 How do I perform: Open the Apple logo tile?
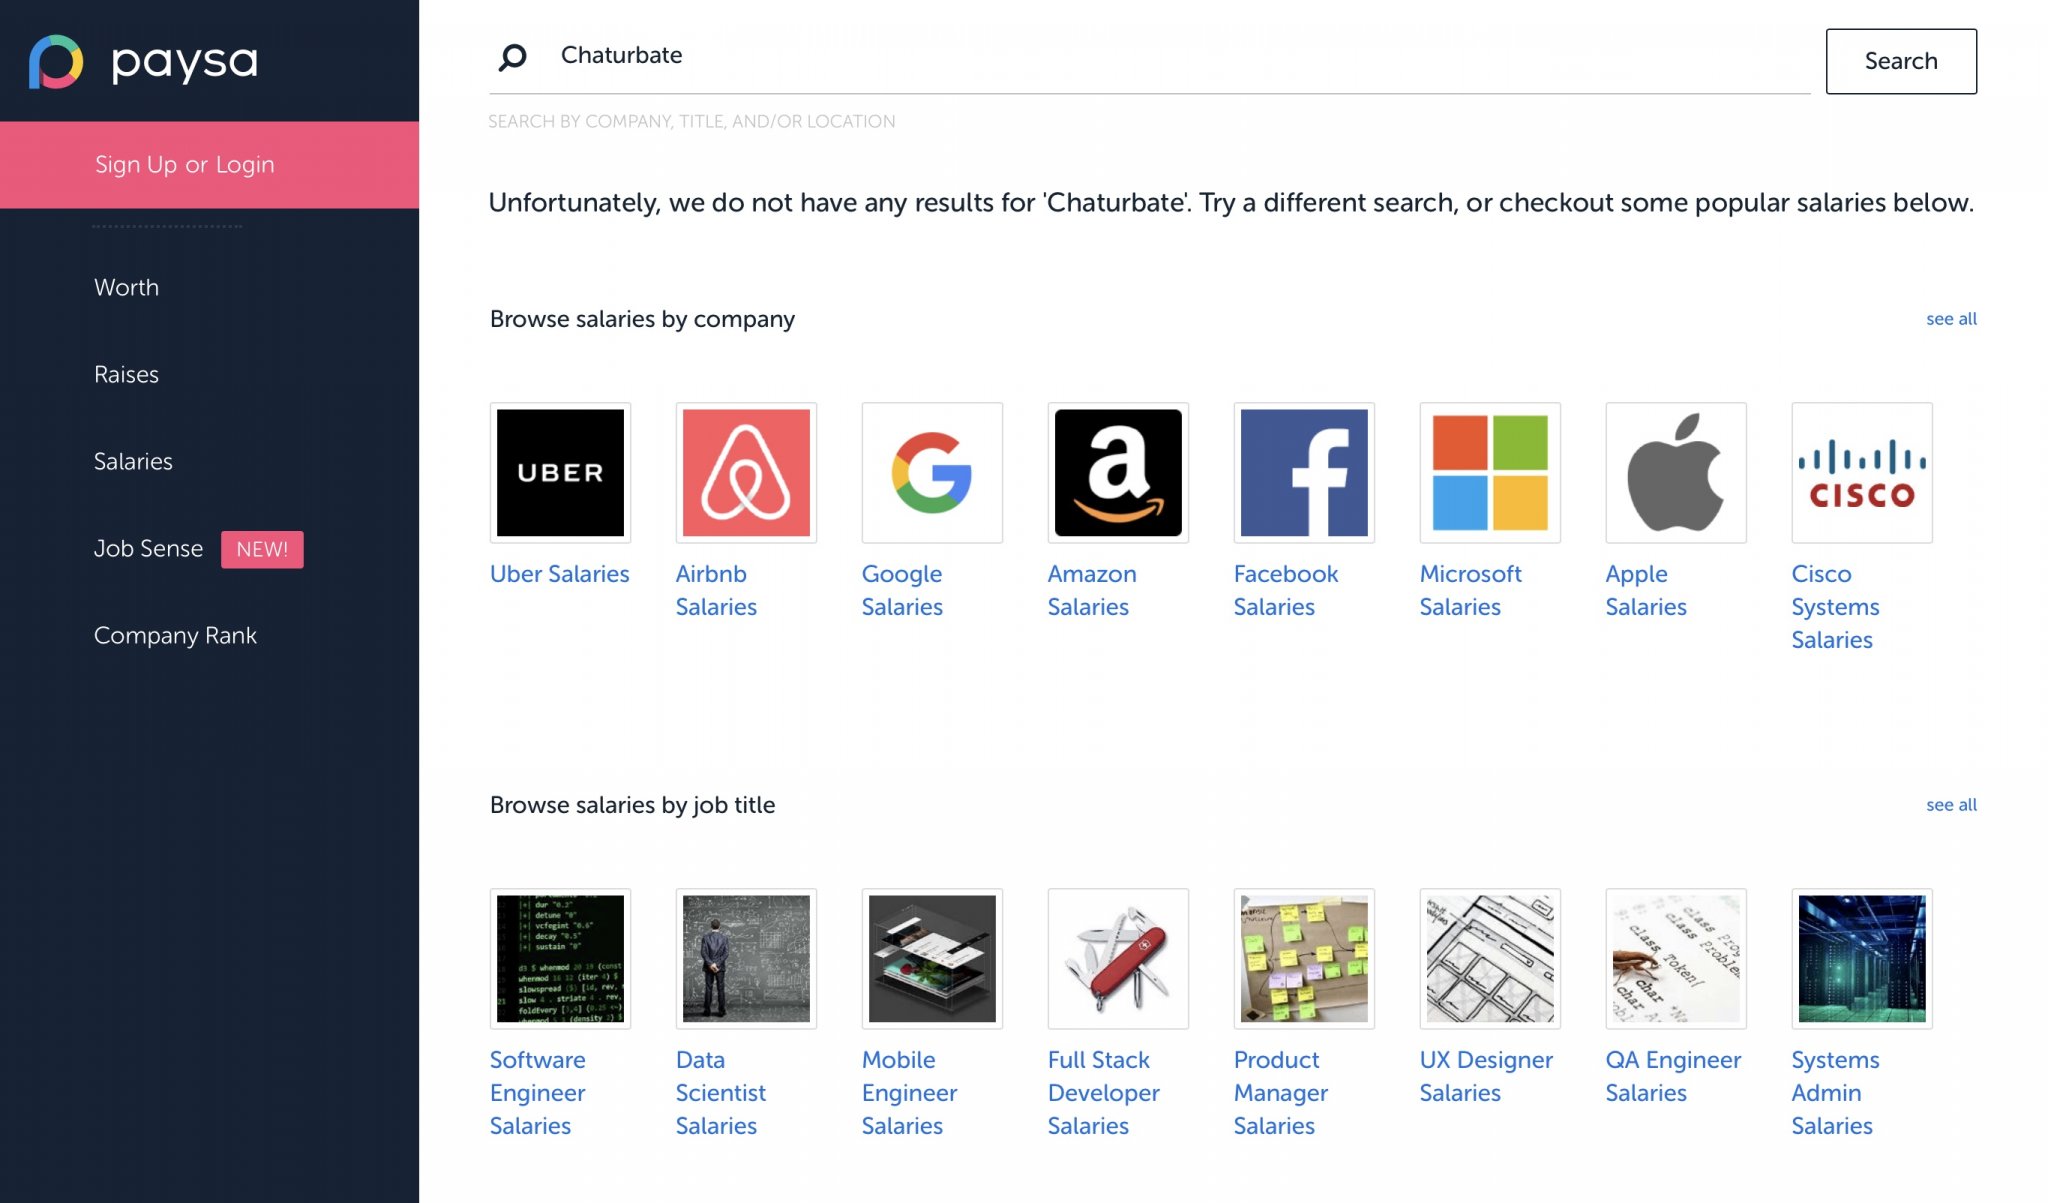coord(1676,472)
